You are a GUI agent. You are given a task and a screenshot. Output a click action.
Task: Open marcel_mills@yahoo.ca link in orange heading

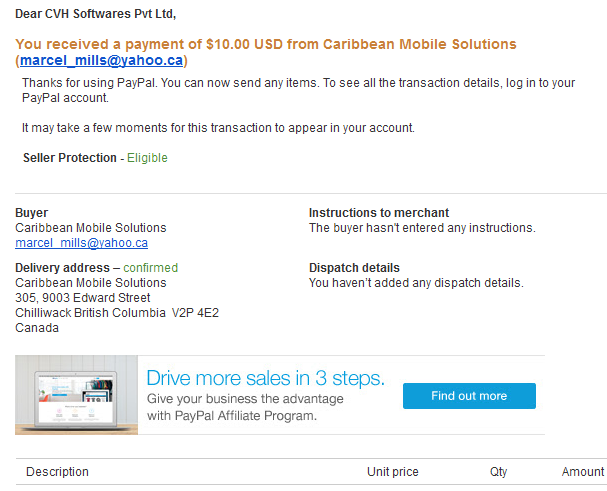tap(101, 60)
